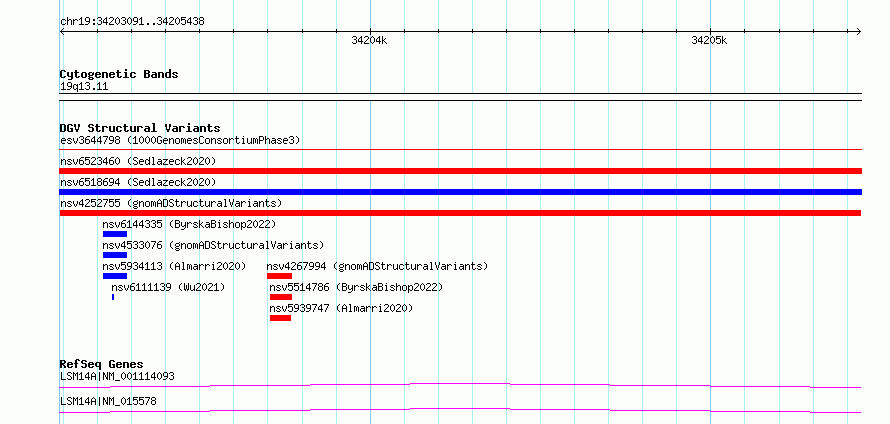Open nsv4533076 gnomAD variant label
Image resolution: width=890 pixels, height=424 pixels.
213,245
